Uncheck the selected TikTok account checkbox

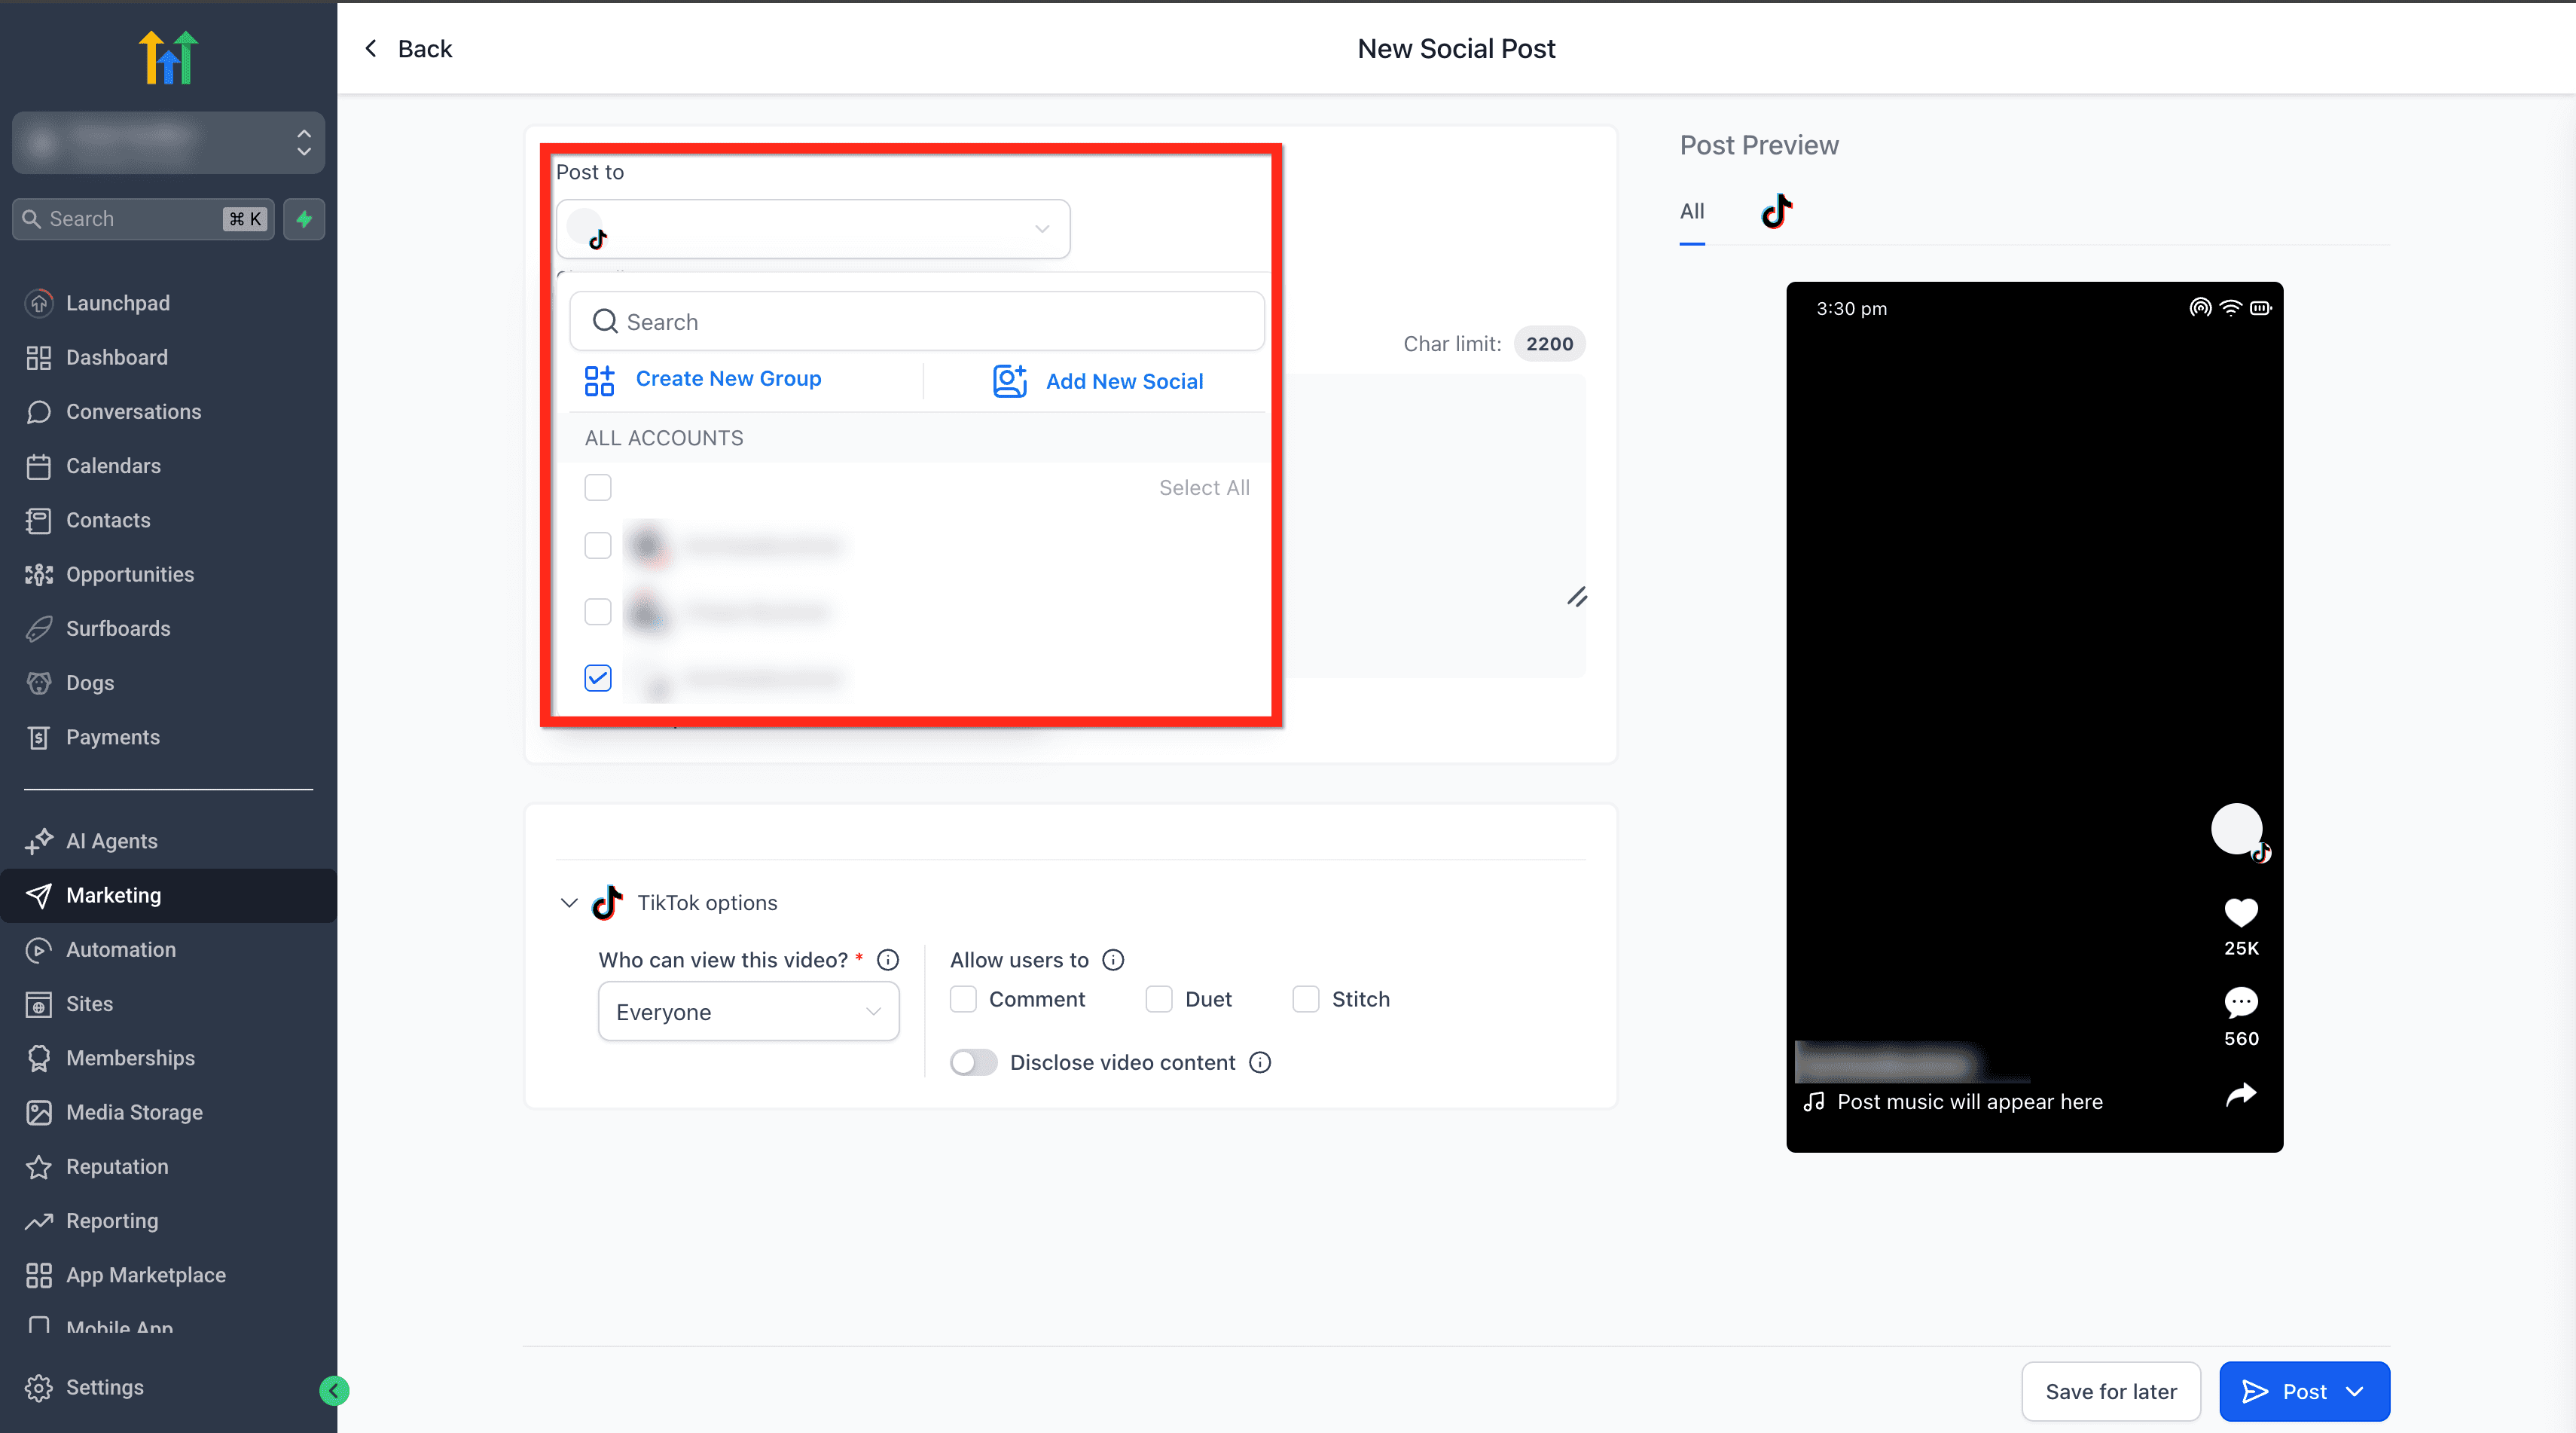pyautogui.click(x=598, y=678)
